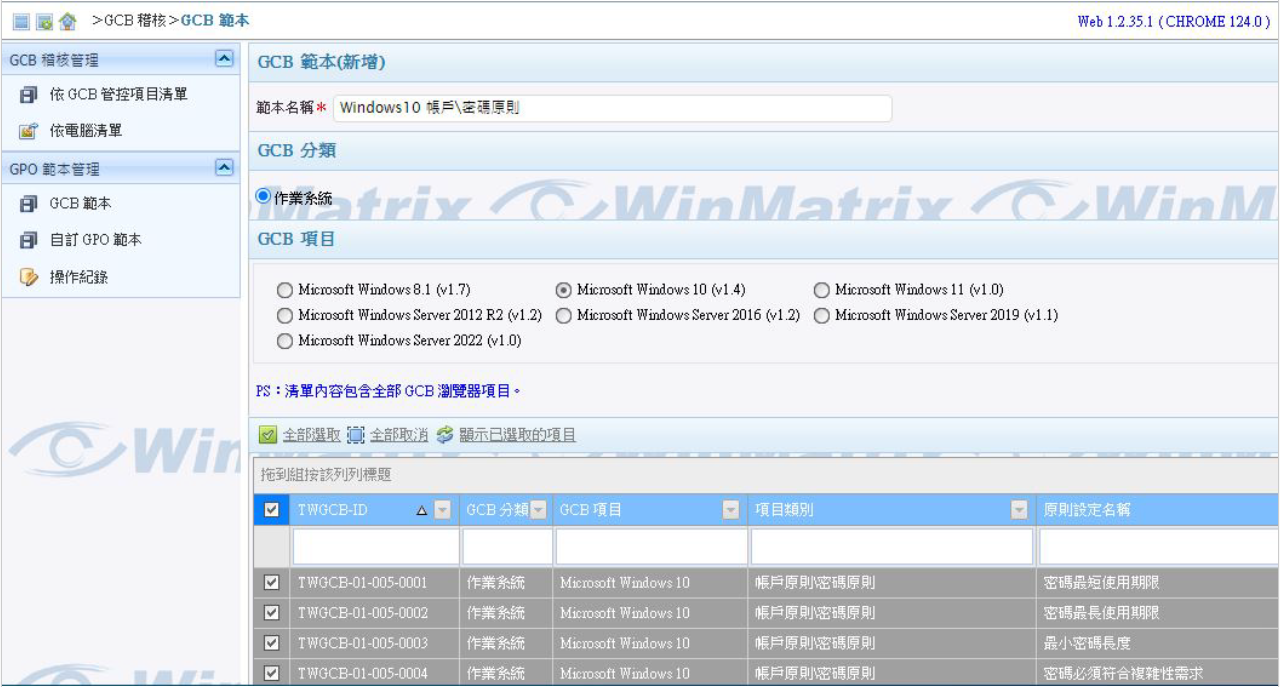Image resolution: width=1280 pixels, height=687 pixels.
Task: Click cell 密碼必須符合複雜性需求
Action: (x=1123, y=673)
